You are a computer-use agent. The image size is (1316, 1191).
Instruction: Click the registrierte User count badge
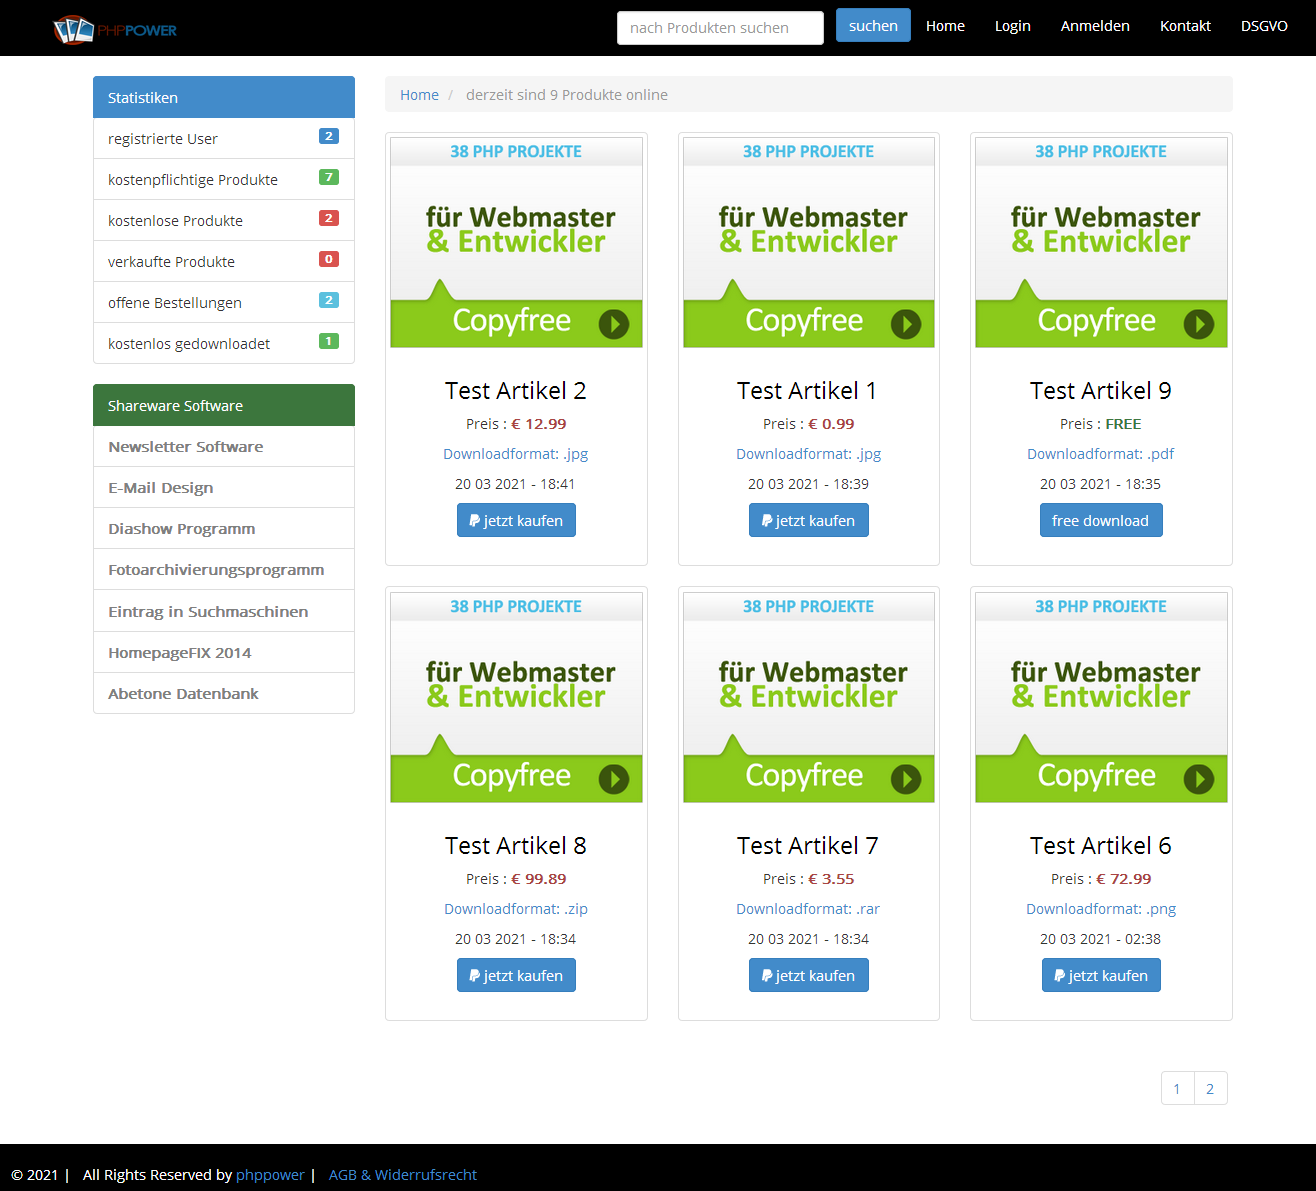tap(328, 137)
